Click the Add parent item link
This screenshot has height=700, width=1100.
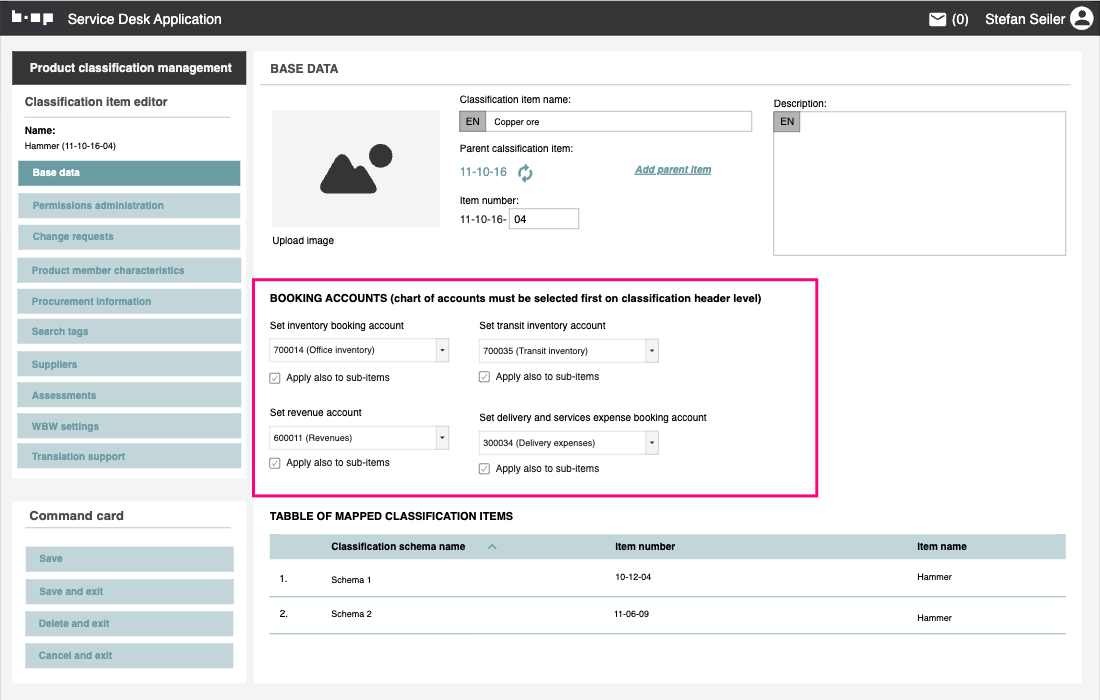pos(673,170)
